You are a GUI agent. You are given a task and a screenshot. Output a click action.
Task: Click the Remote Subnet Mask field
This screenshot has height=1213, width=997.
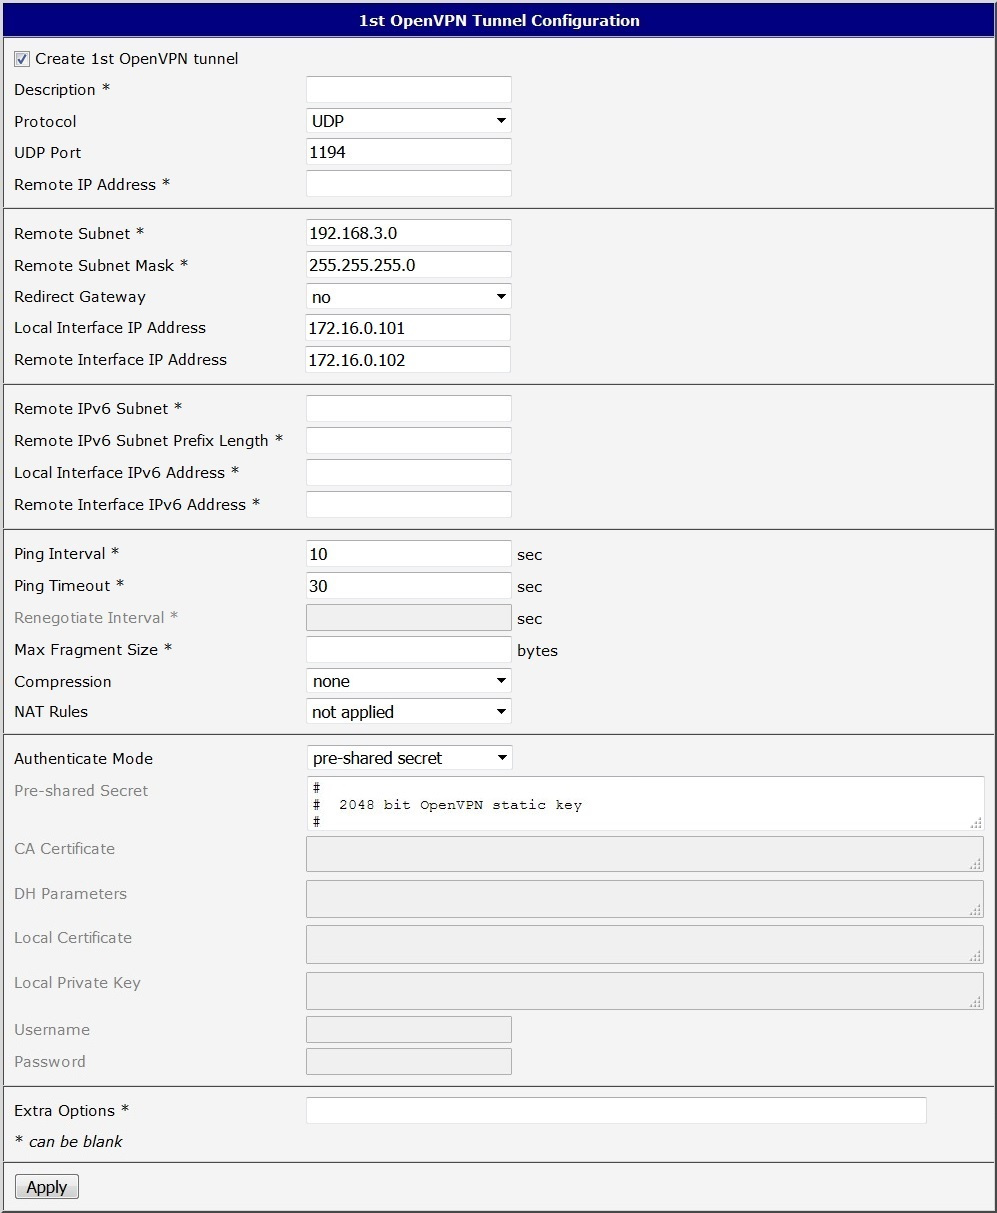tap(408, 265)
